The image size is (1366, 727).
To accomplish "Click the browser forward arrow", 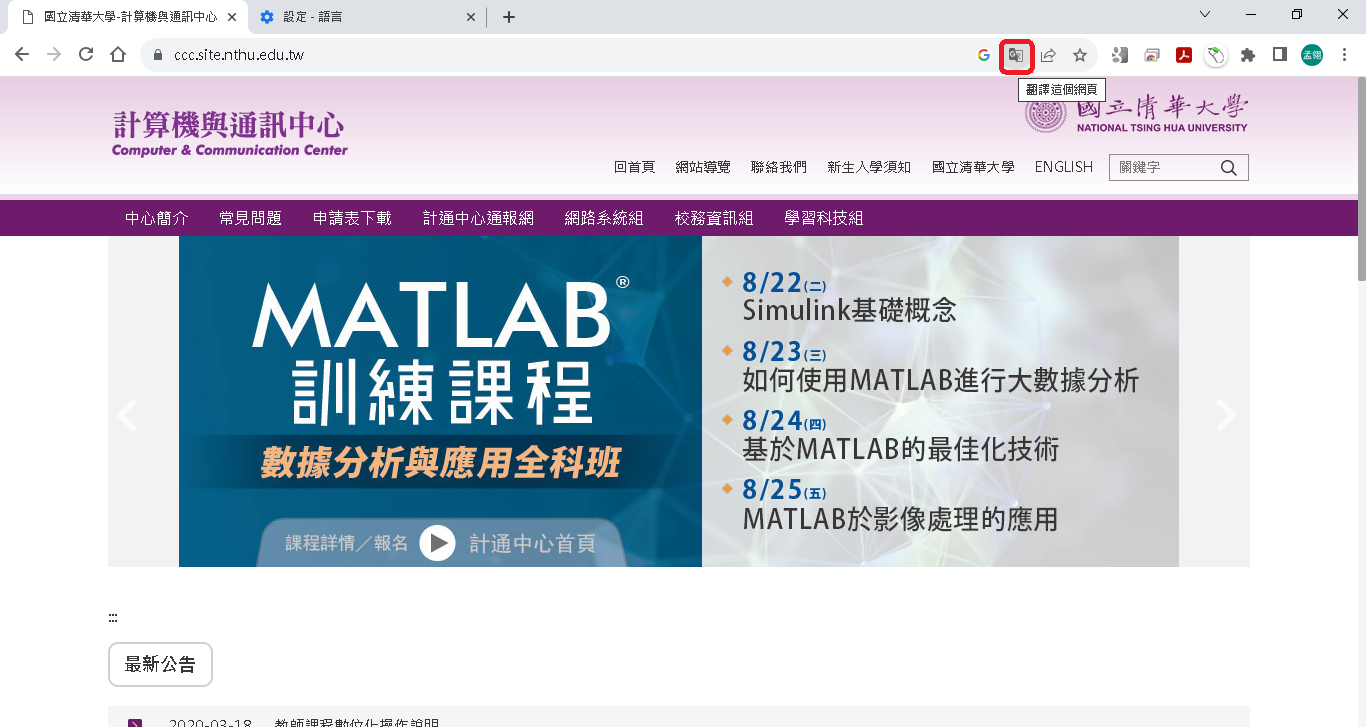I will coord(54,54).
